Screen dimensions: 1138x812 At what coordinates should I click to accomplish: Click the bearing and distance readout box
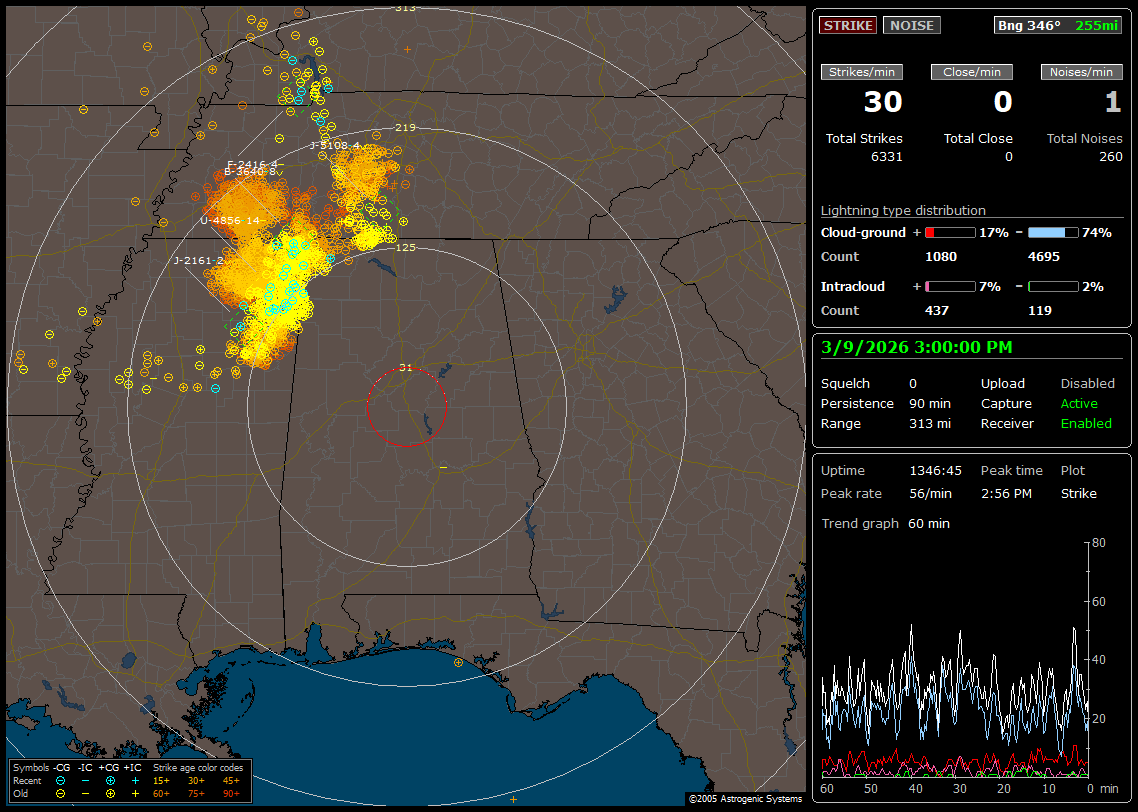coord(1058,25)
